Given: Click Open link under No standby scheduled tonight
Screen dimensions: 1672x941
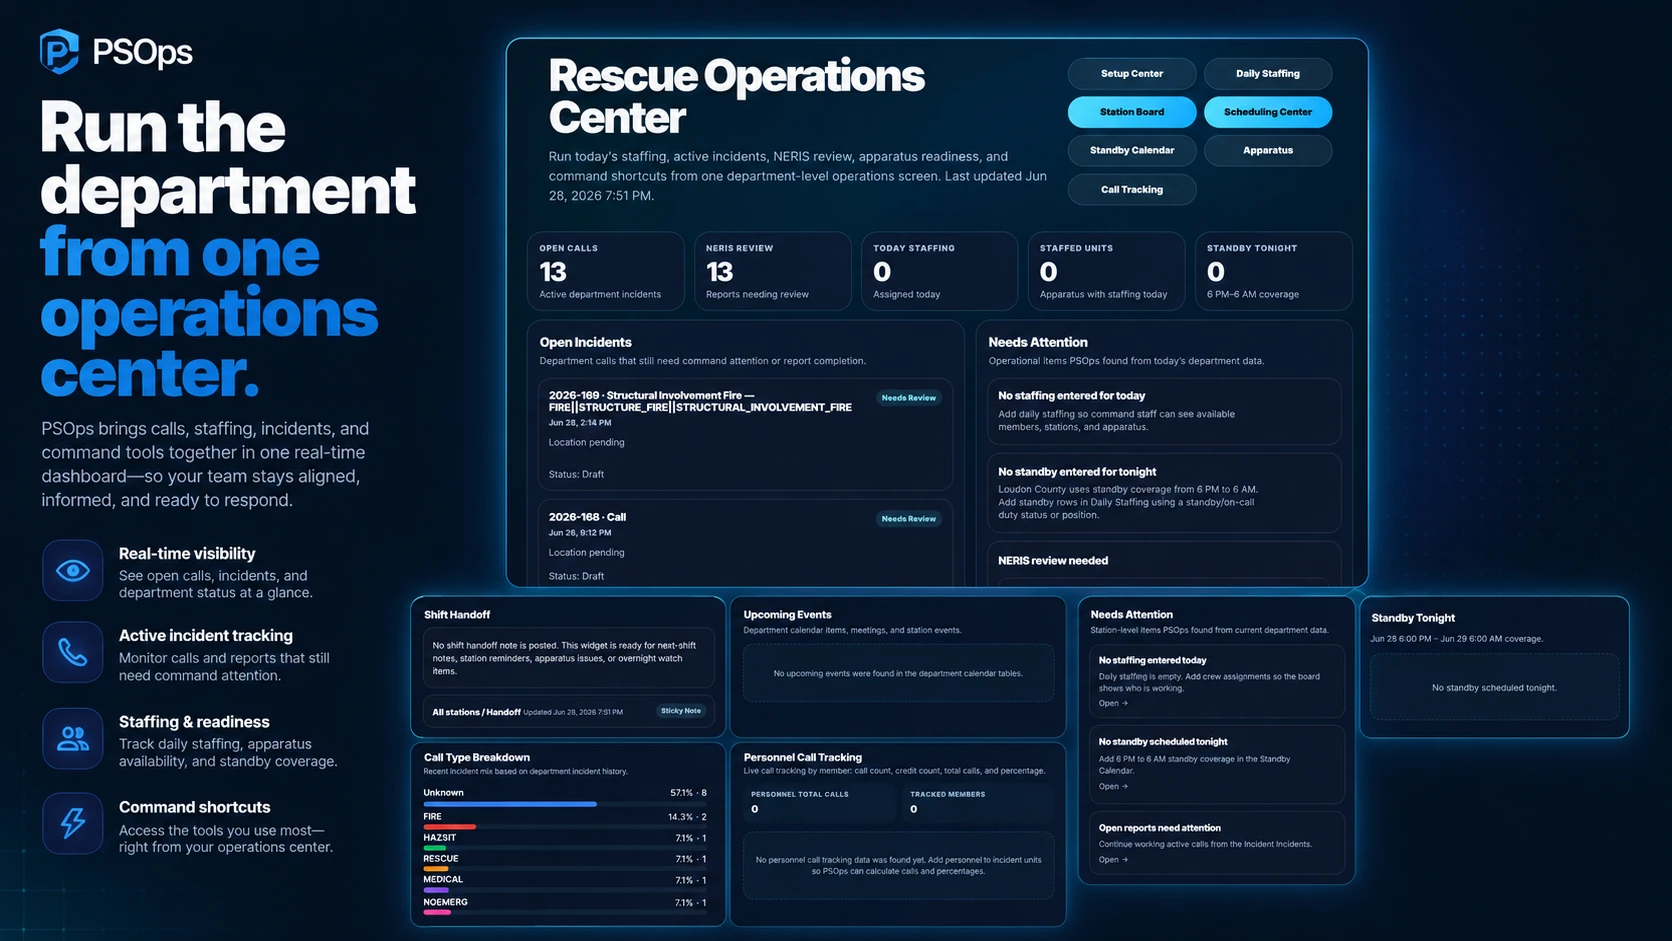Looking at the screenshot, I should pyautogui.click(x=1113, y=786).
